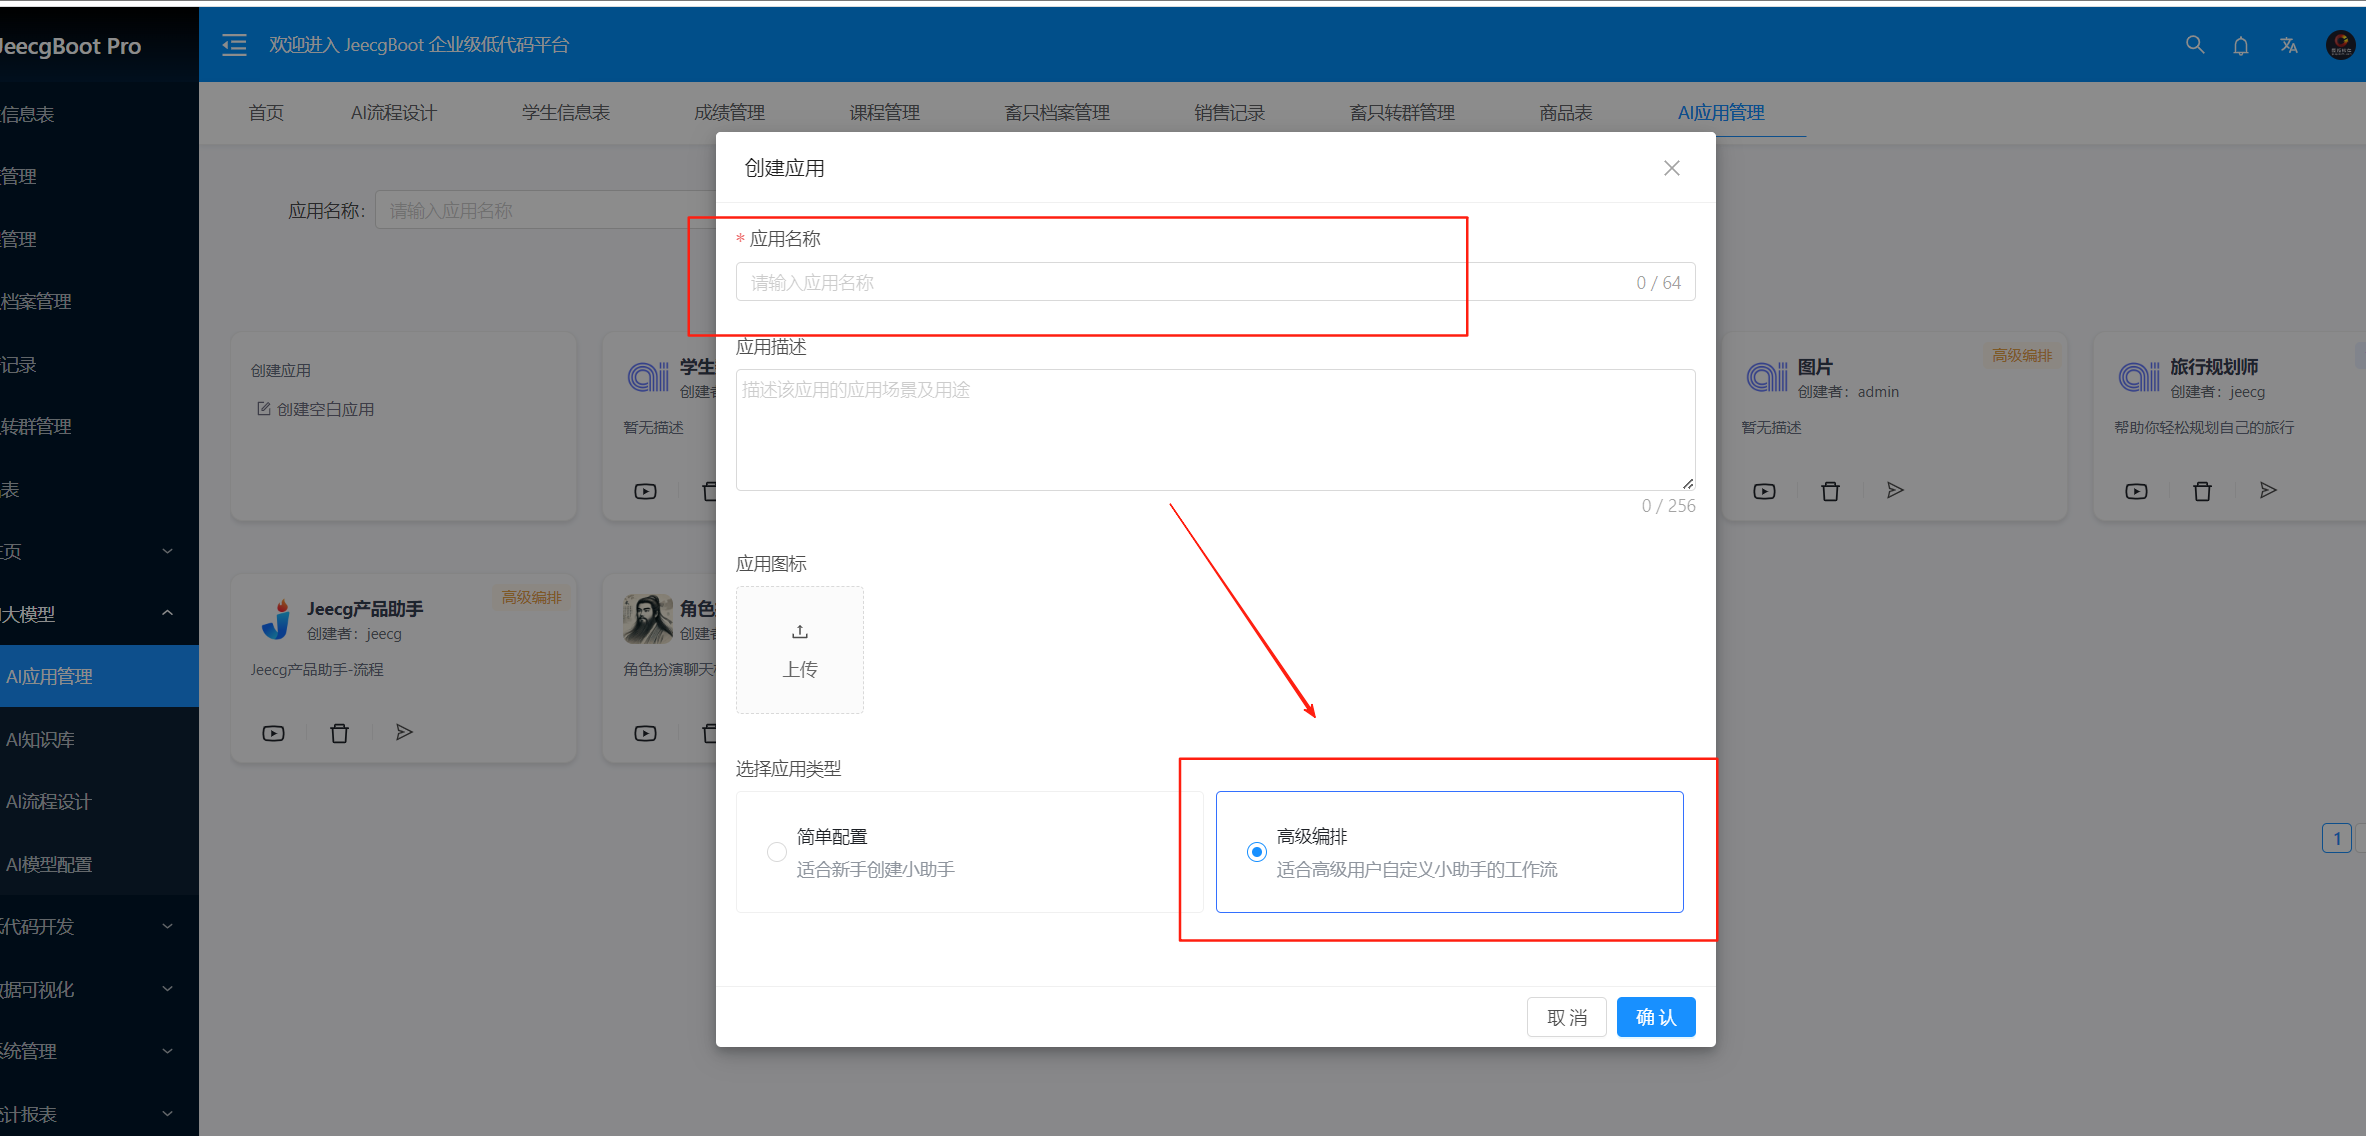Open the search icon in the top bar
The height and width of the screenshot is (1136, 2366).
click(x=2194, y=45)
